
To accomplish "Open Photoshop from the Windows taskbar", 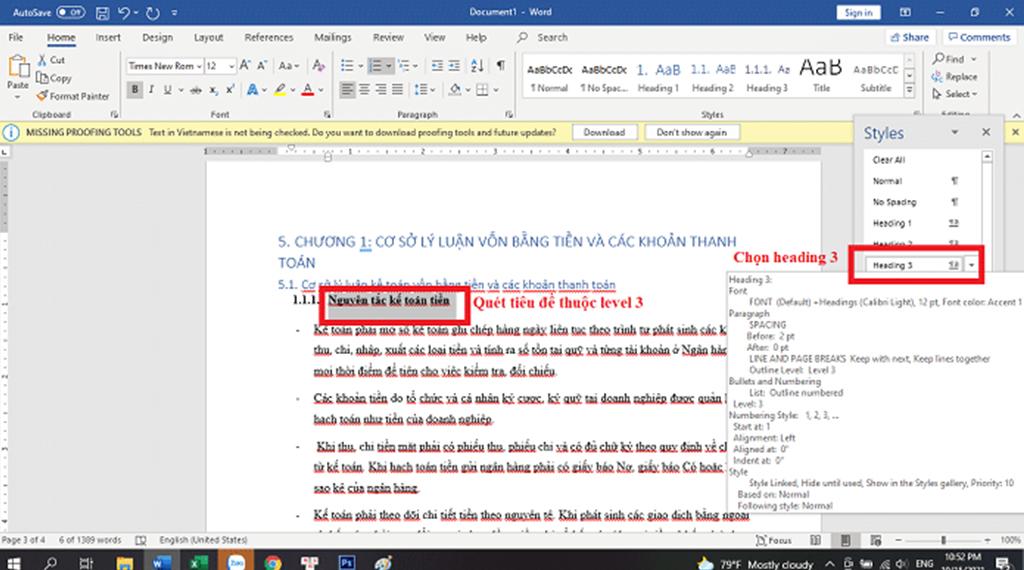I will click(x=346, y=562).
